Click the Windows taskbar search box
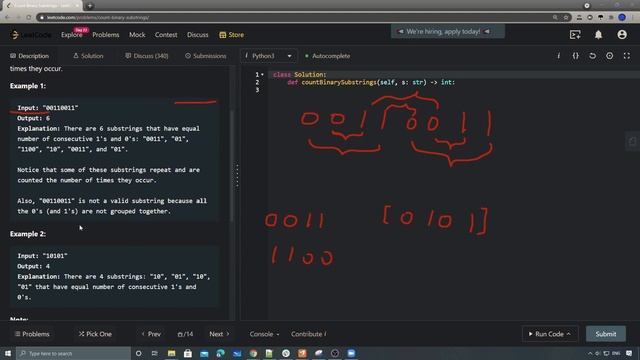Viewport: 640px width, 360px height. click(73, 353)
